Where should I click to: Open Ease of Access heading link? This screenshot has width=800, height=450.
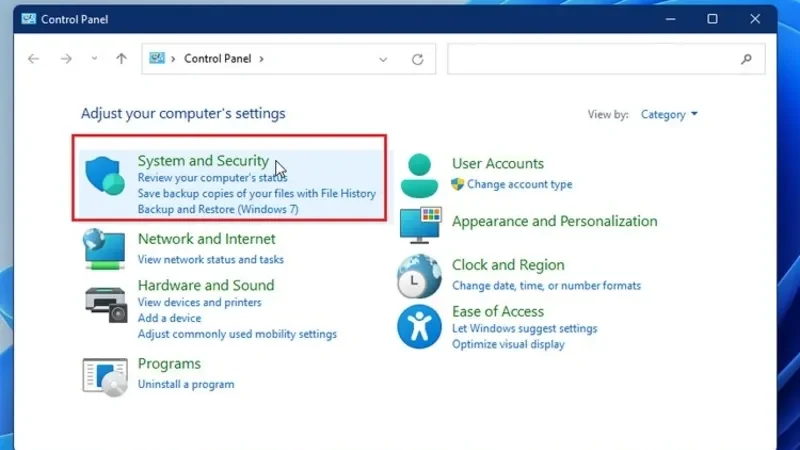[x=498, y=311]
